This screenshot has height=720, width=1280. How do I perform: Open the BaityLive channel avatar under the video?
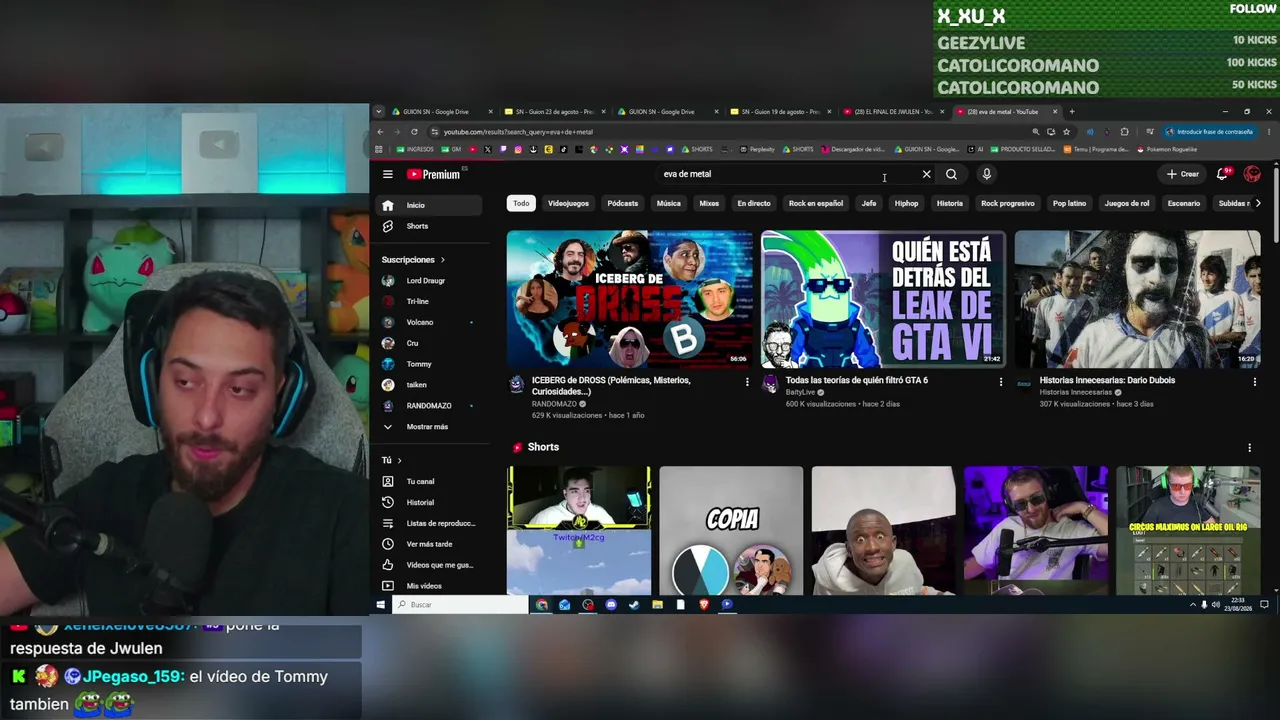(x=770, y=384)
